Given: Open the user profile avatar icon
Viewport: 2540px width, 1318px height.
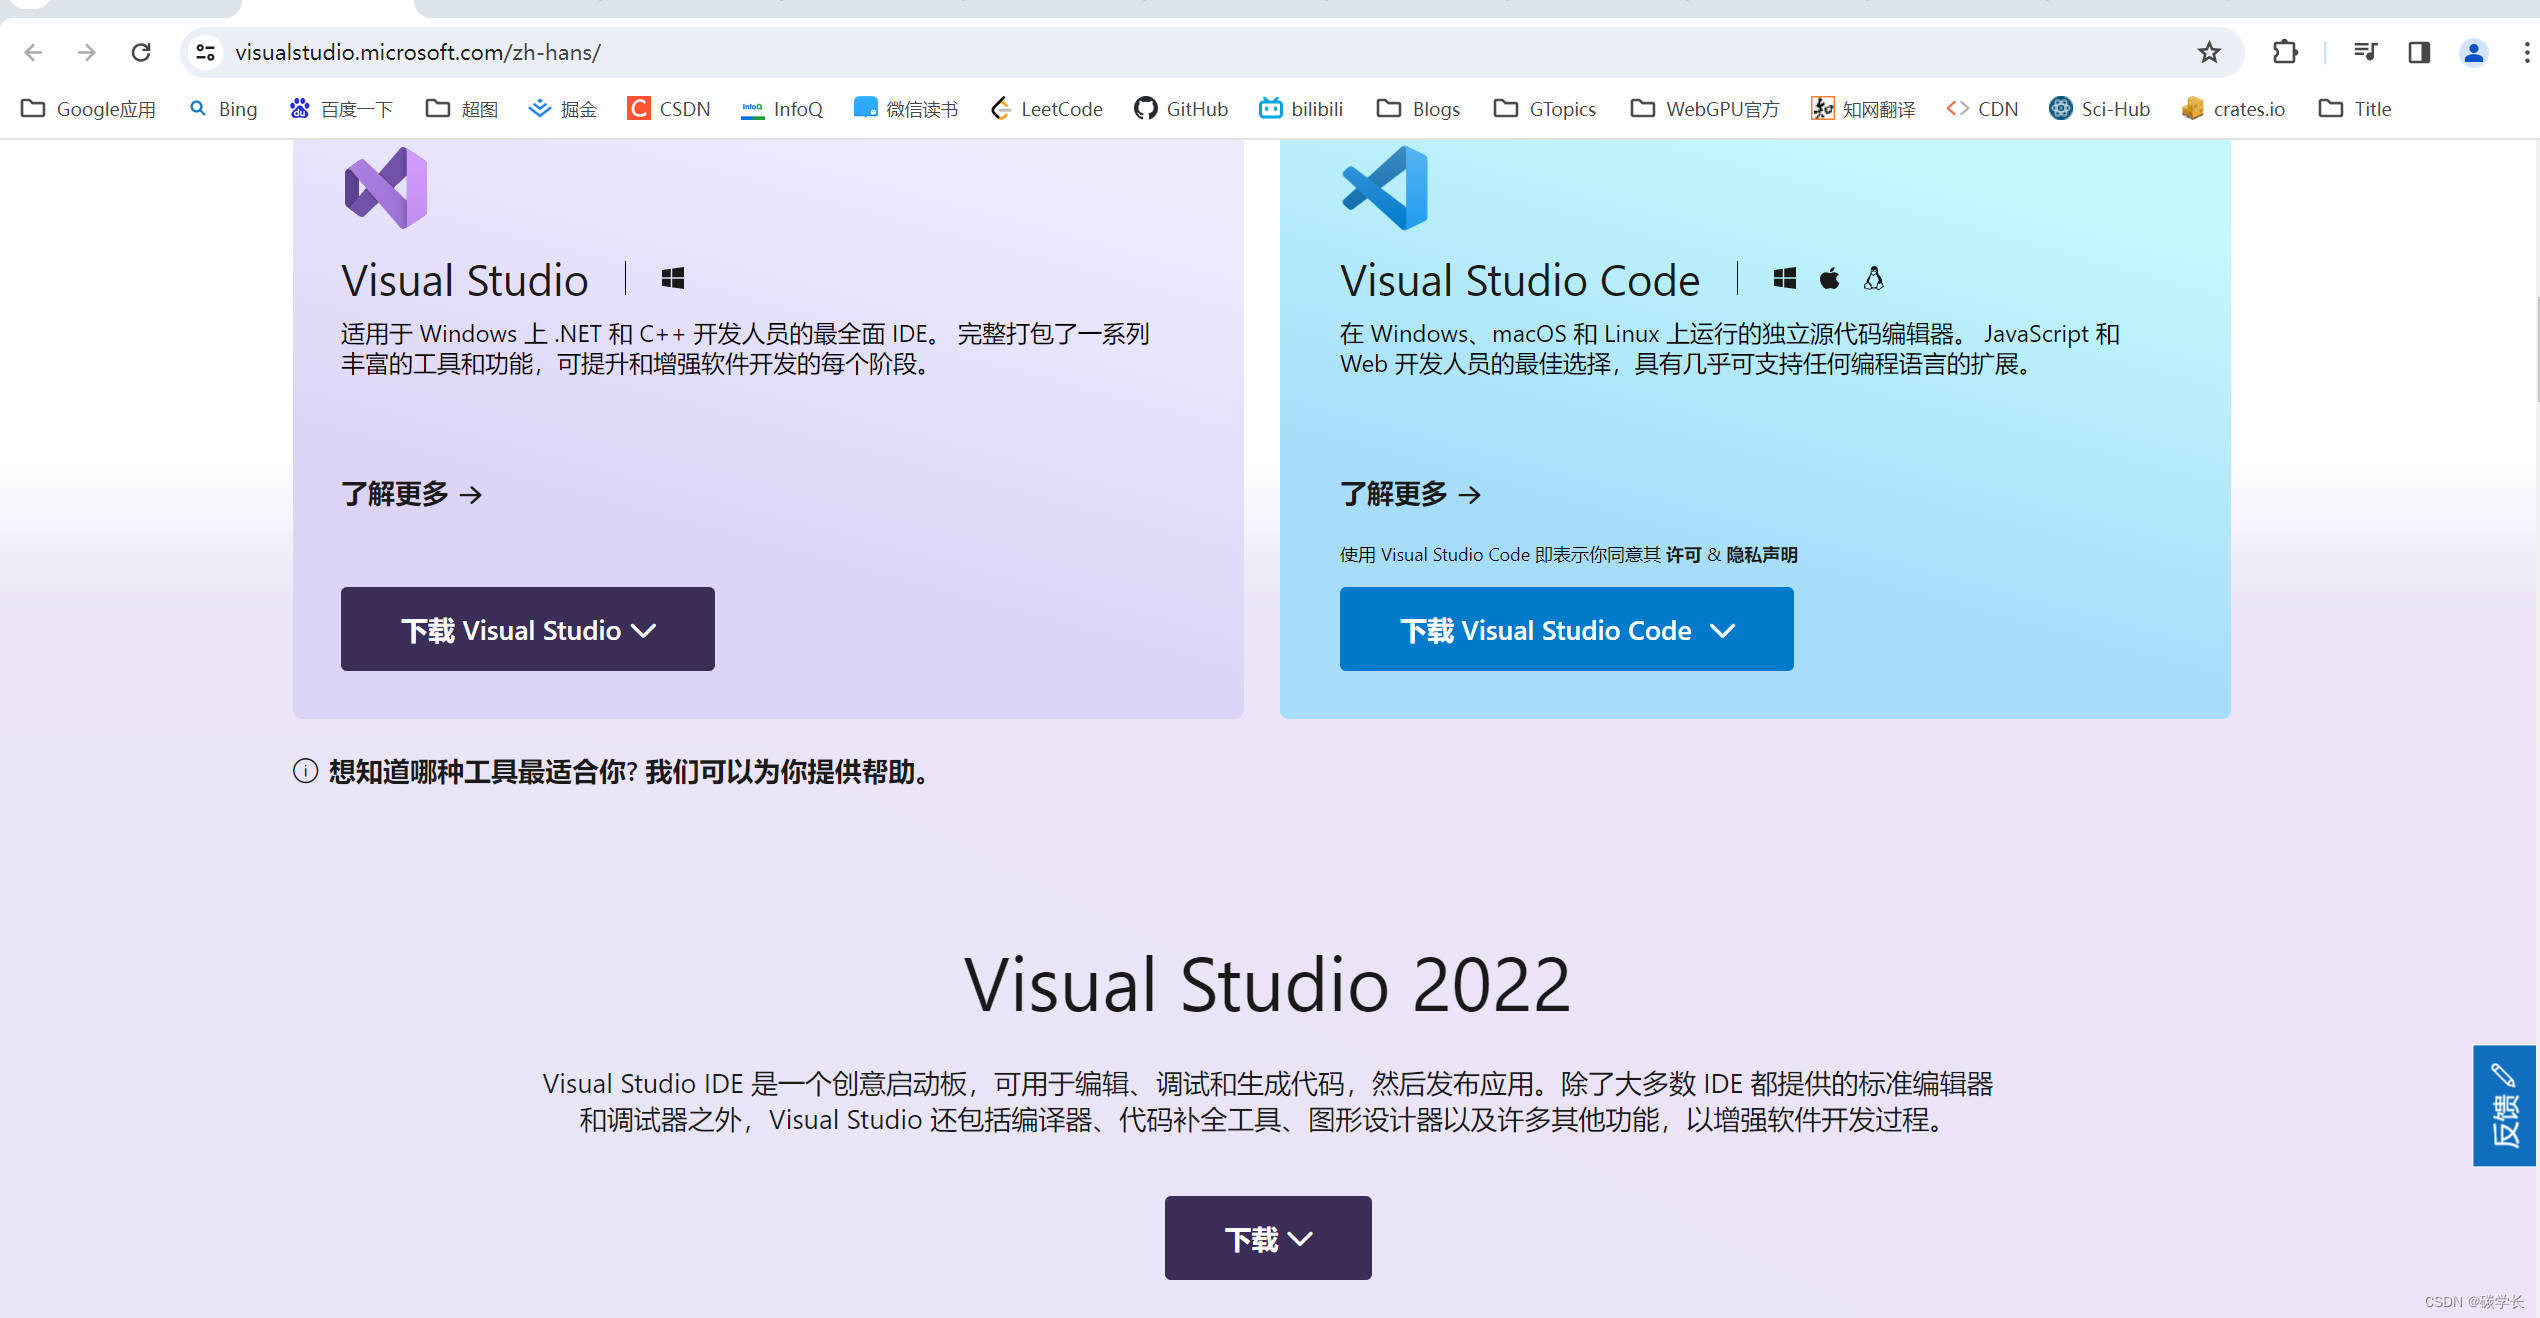Looking at the screenshot, I should click(x=2472, y=52).
